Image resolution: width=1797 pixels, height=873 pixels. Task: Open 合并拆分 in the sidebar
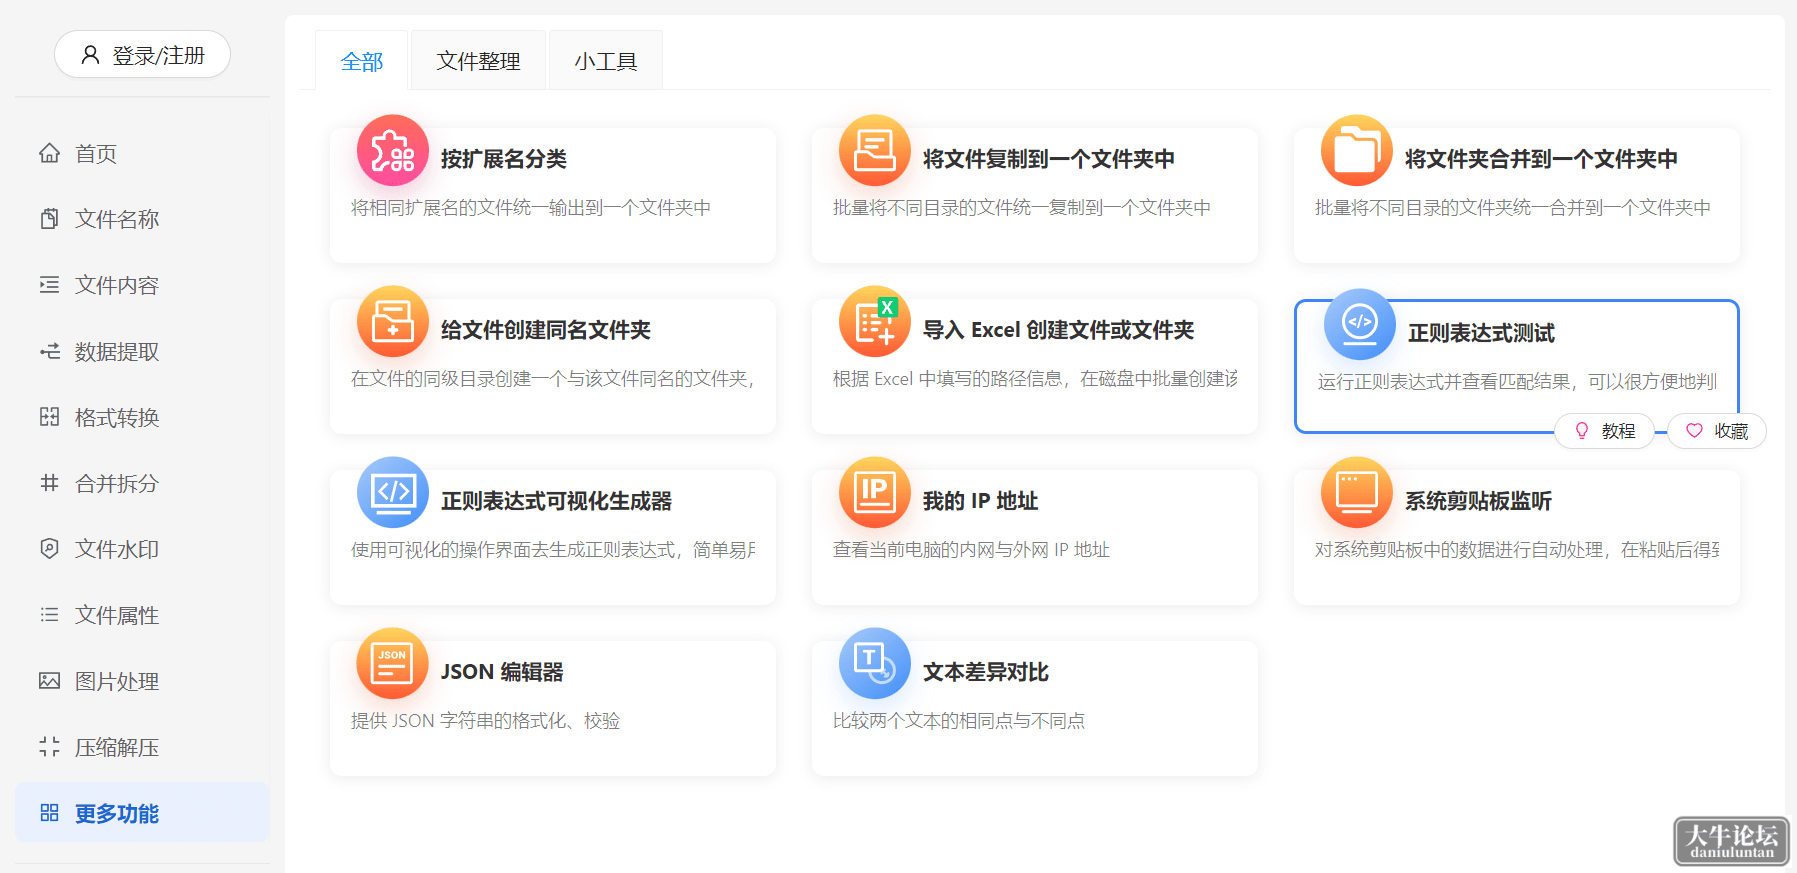point(142,483)
